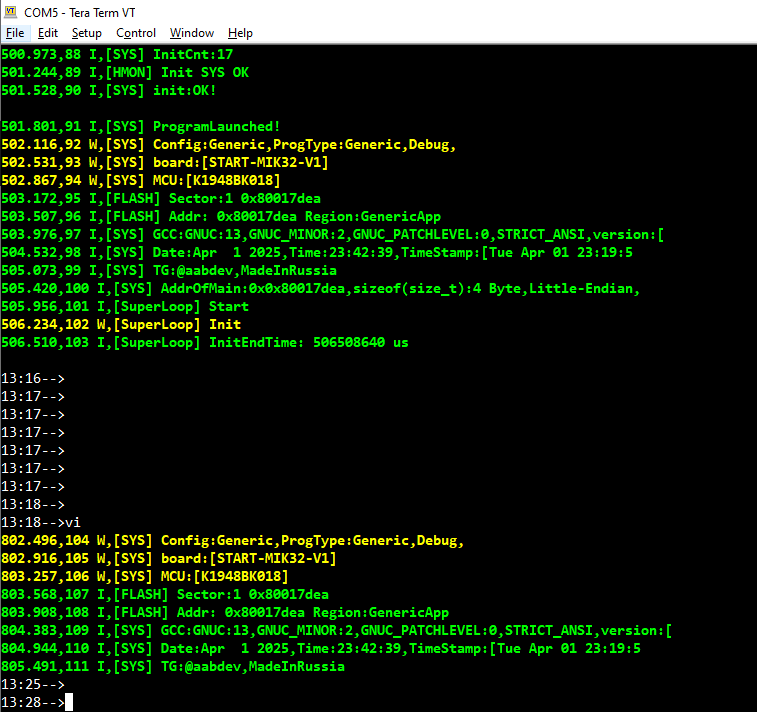Click the Tera Term VT title bar icon

11,12
